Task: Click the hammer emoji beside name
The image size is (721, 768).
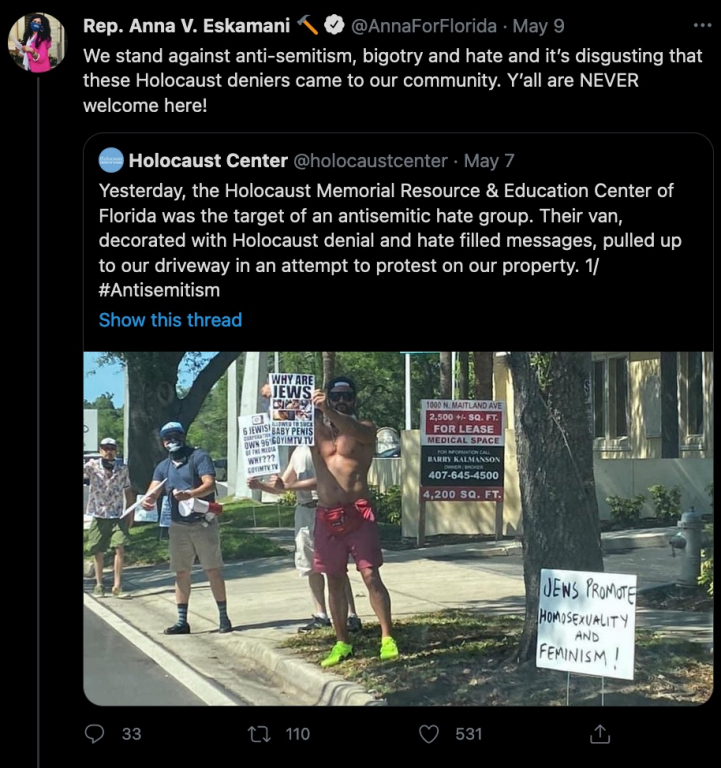Action: tap(308, 25)
